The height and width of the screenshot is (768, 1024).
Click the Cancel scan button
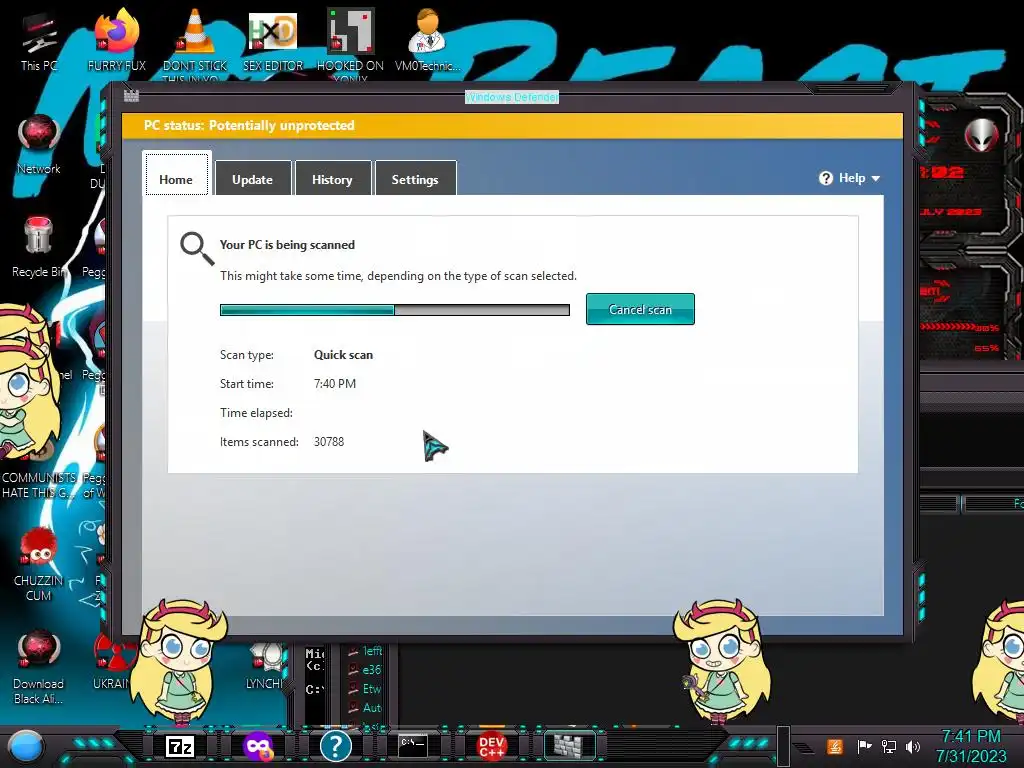click(x=640, y=309)
